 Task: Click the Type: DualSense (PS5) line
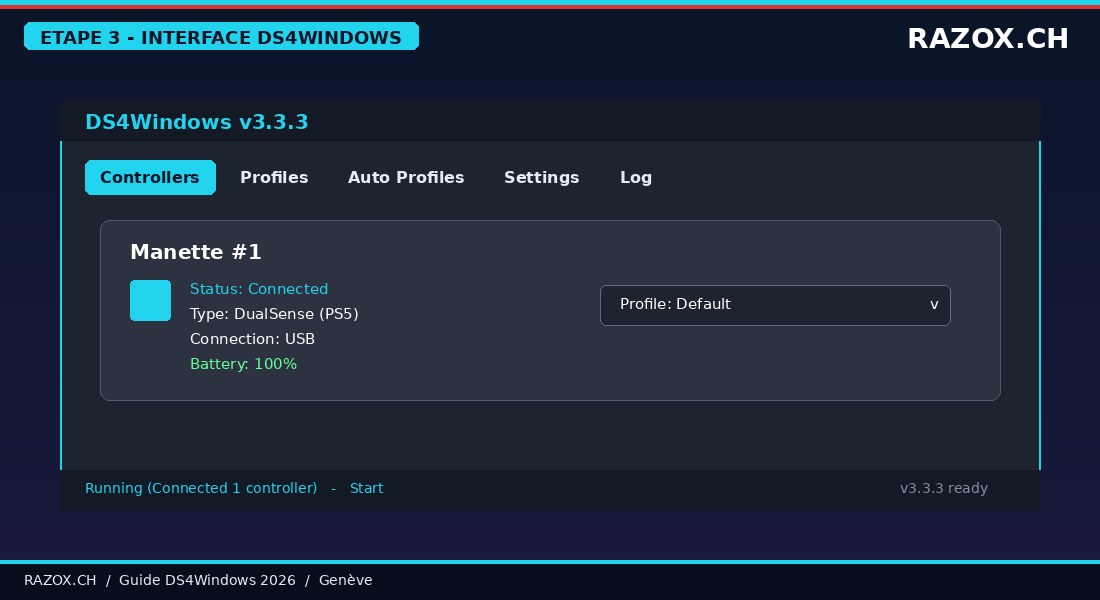click(x=274, y=314)
